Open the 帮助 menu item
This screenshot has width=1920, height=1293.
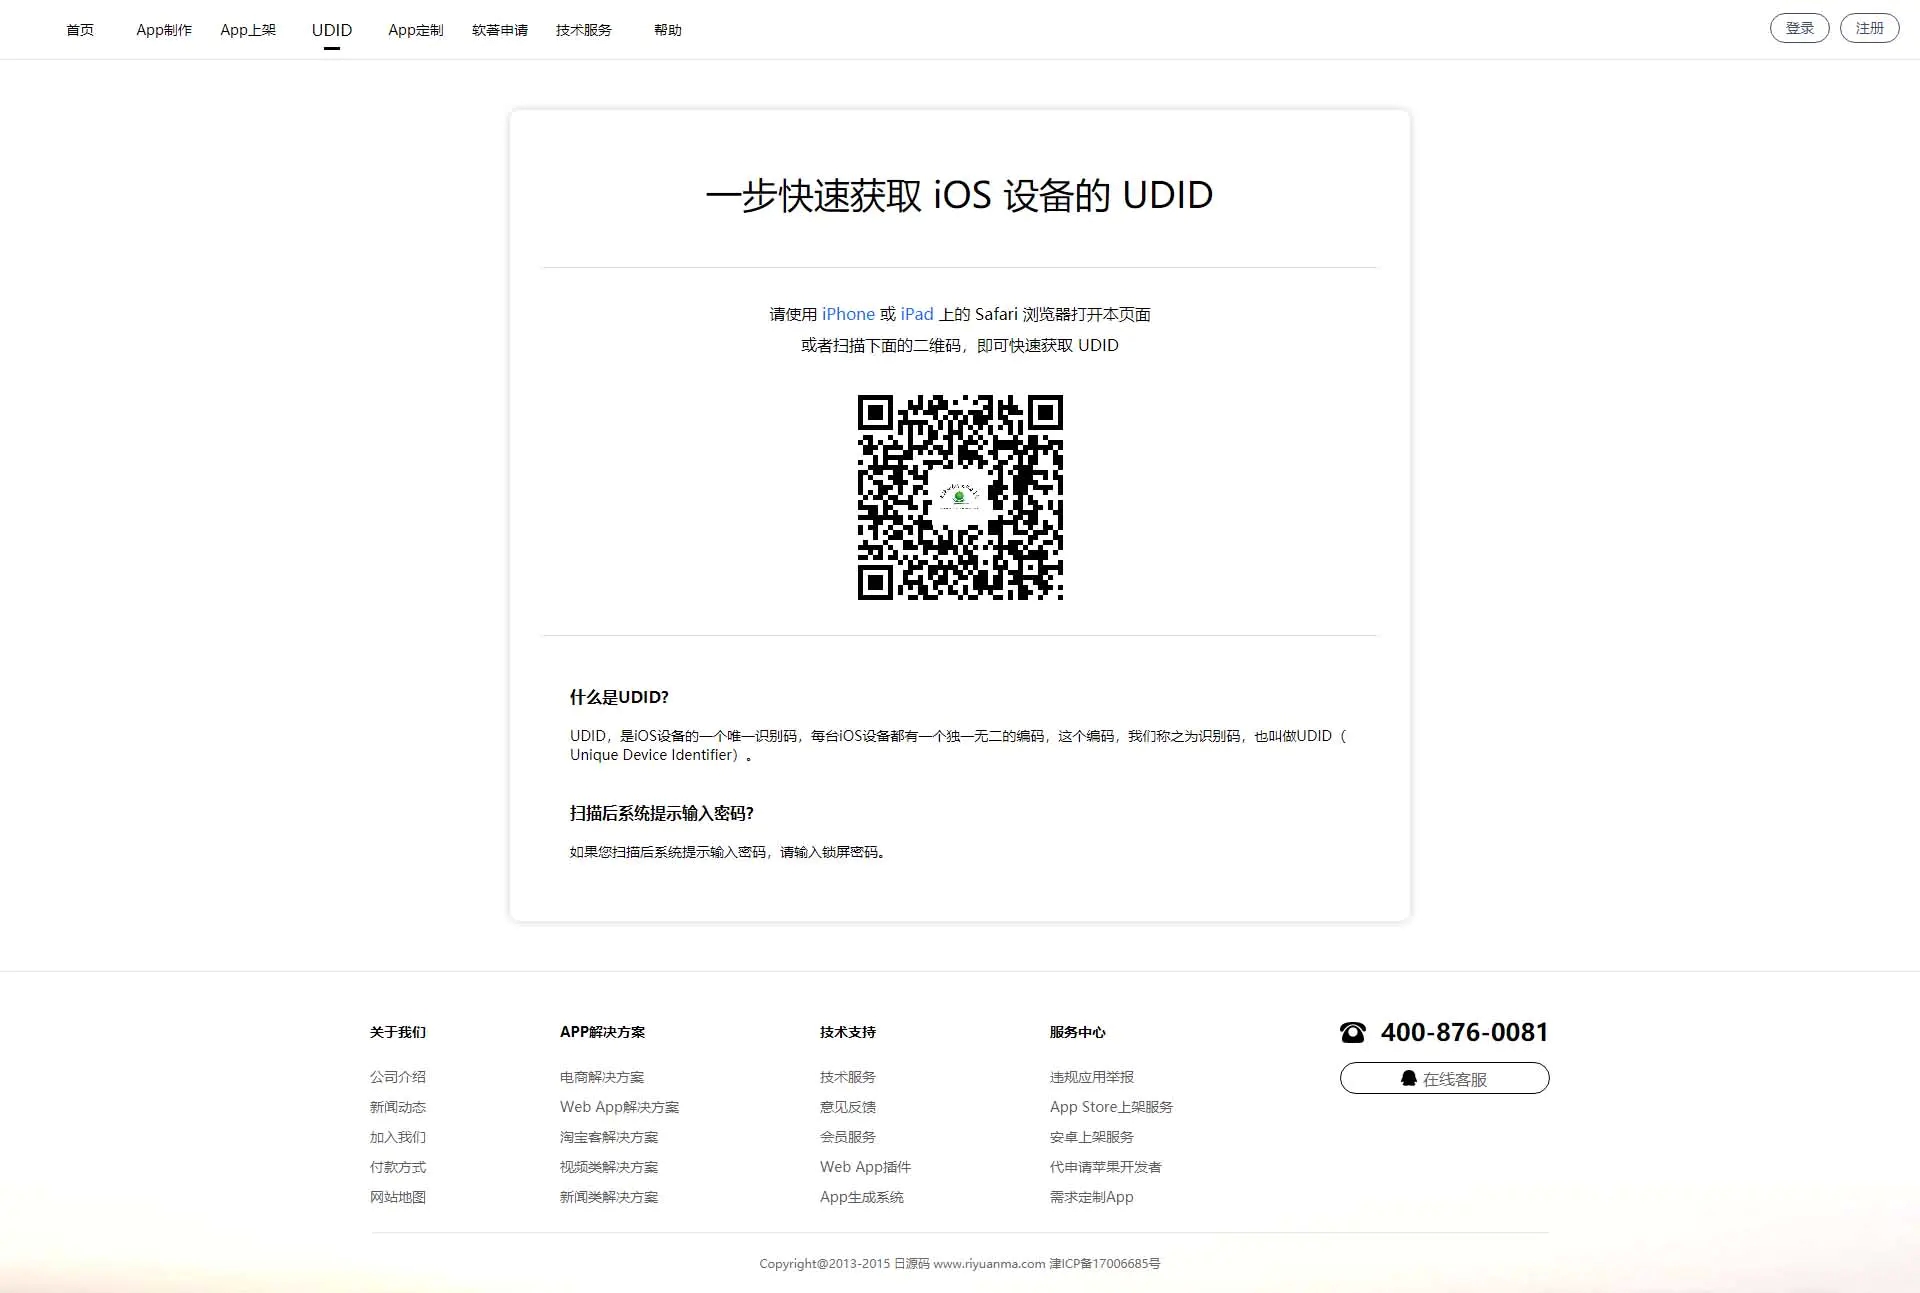pos(667,30)
